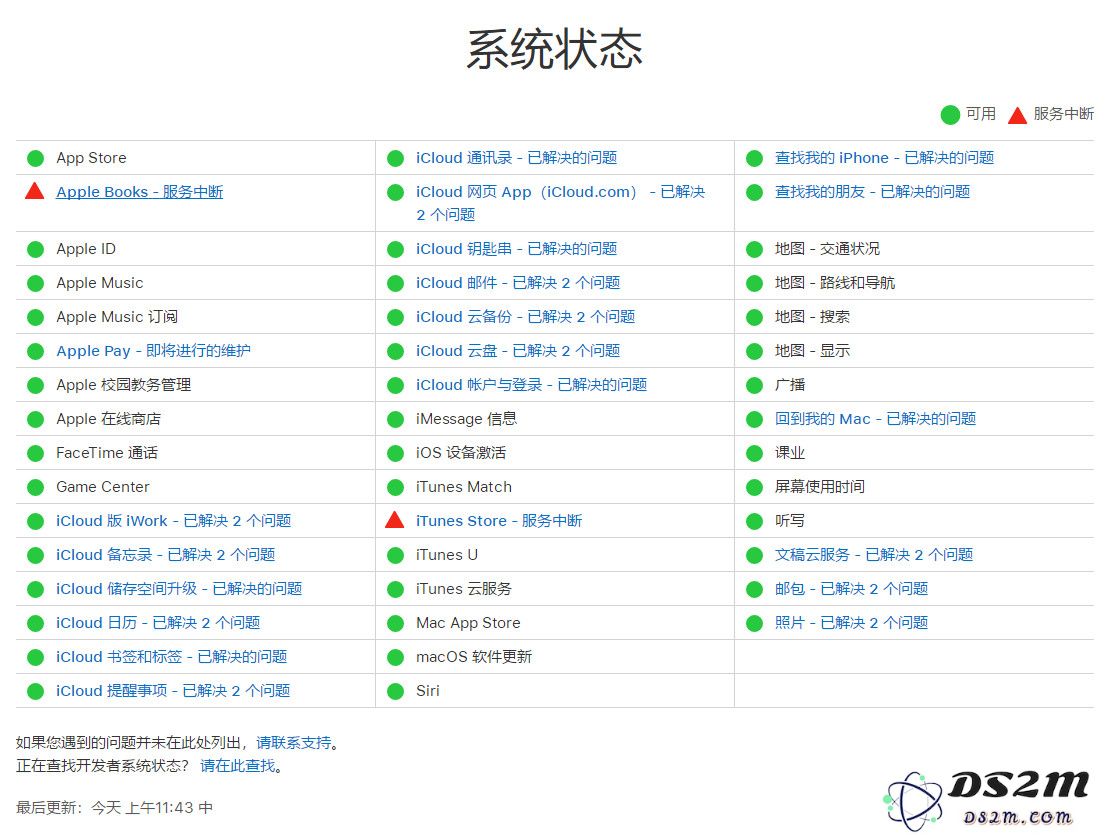Screen dimensions: 1106x835
Task: Open iCloud 帐户与登录 resolved issue link
Action: 531,385
